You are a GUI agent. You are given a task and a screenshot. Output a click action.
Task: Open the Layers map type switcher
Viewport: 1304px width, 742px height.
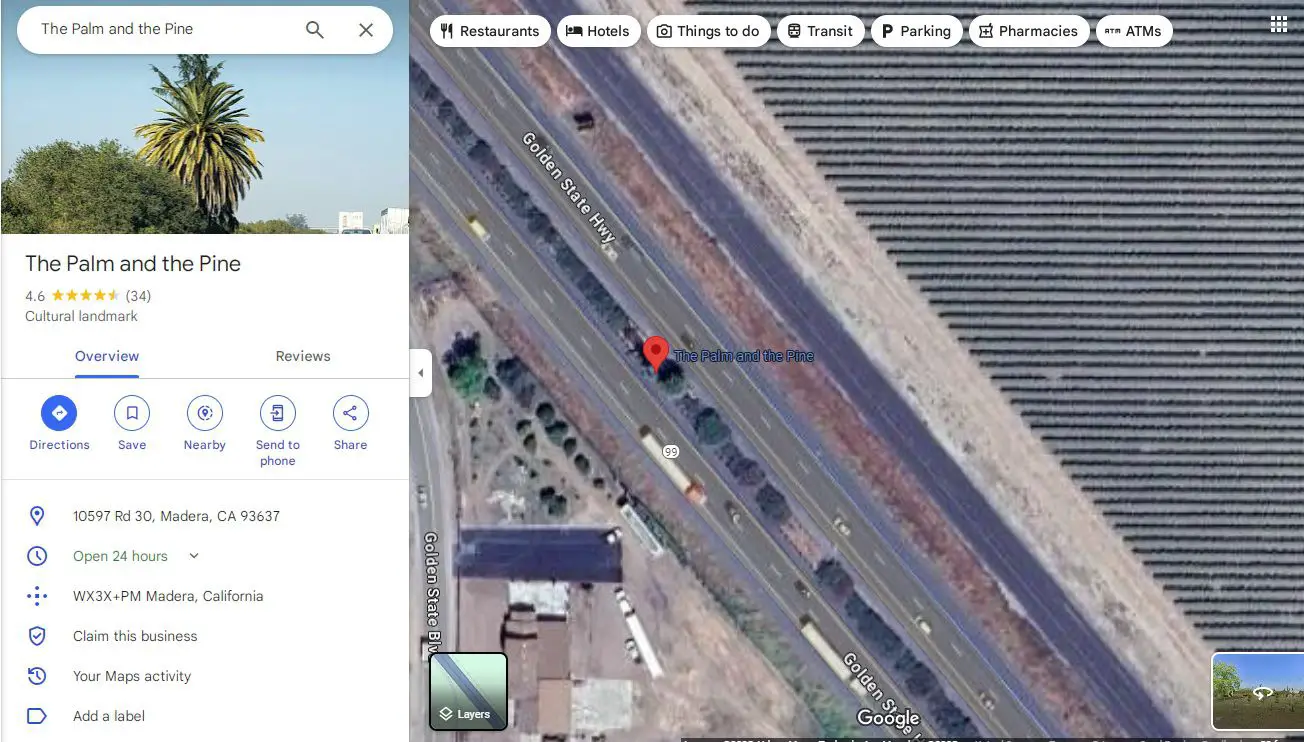pos(468,691)
